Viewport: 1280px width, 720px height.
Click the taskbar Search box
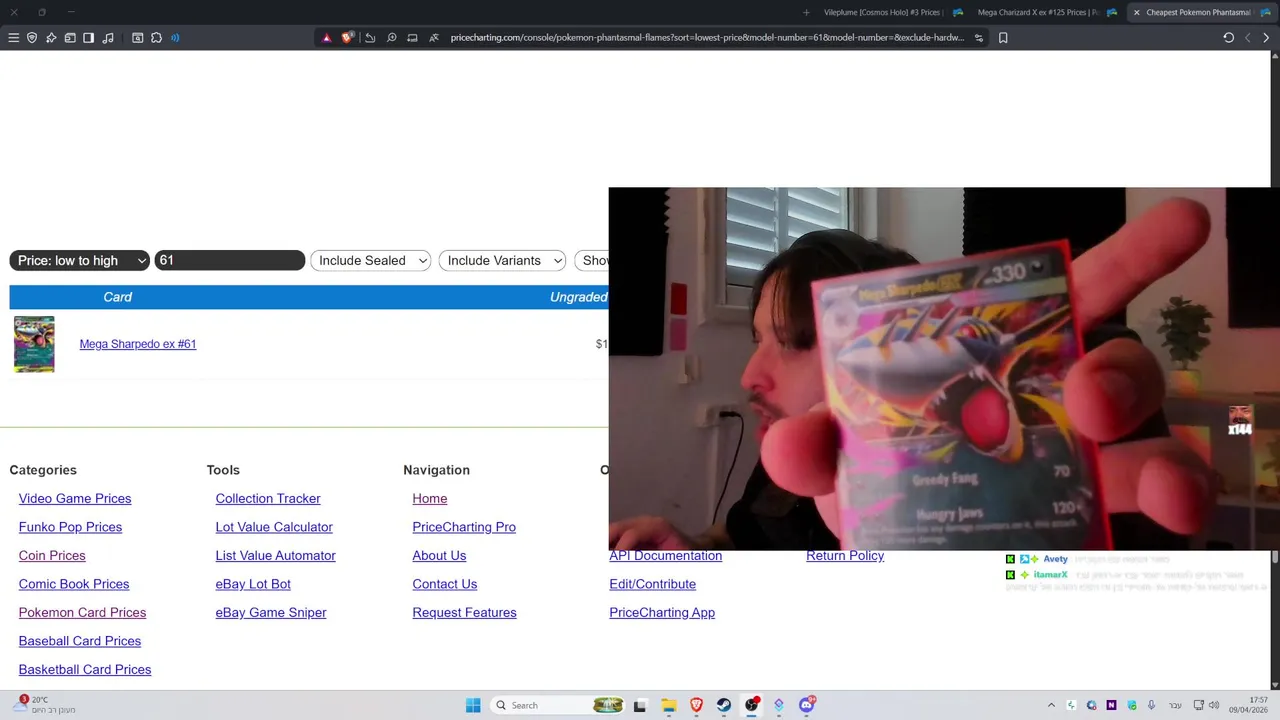(x=558, y=705)
